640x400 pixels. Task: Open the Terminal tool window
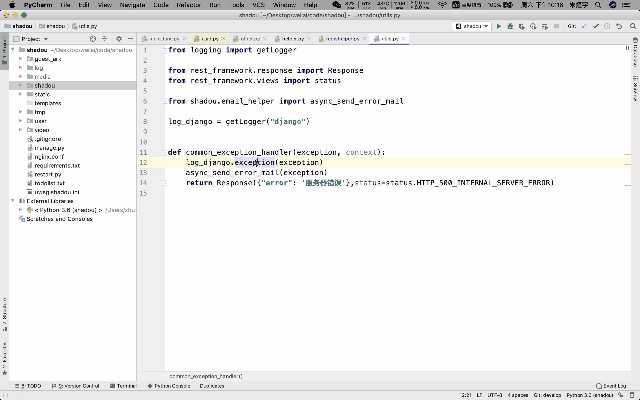[x=123, y=386]
